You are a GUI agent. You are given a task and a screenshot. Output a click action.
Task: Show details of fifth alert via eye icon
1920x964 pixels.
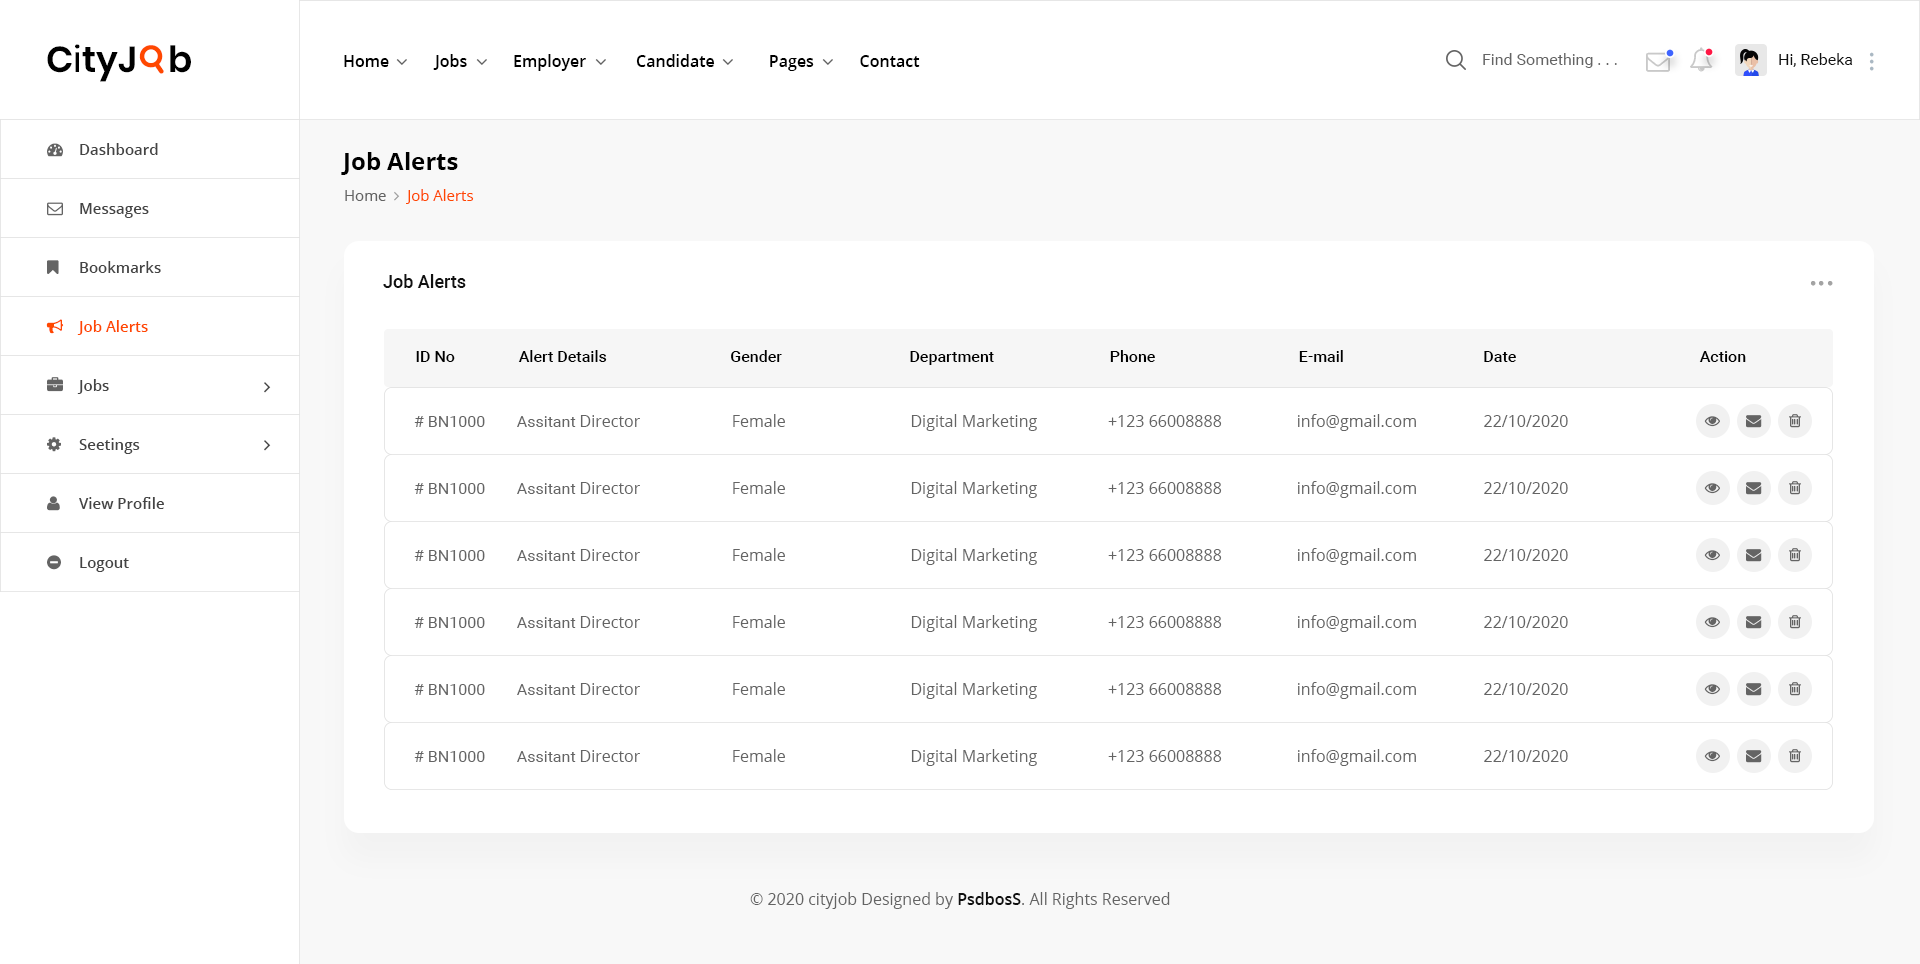(1712, 689)
